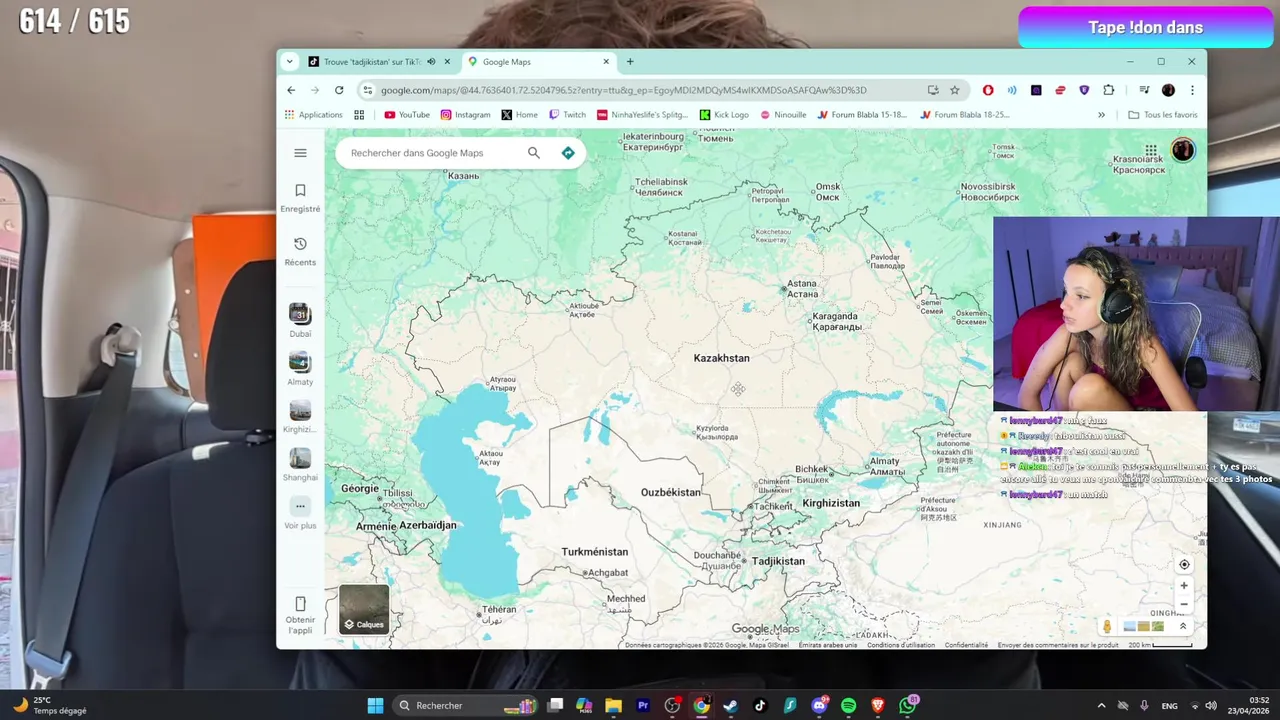
Task: Click the magnifier search icon in Maps
Action: [x=534, y=153]
